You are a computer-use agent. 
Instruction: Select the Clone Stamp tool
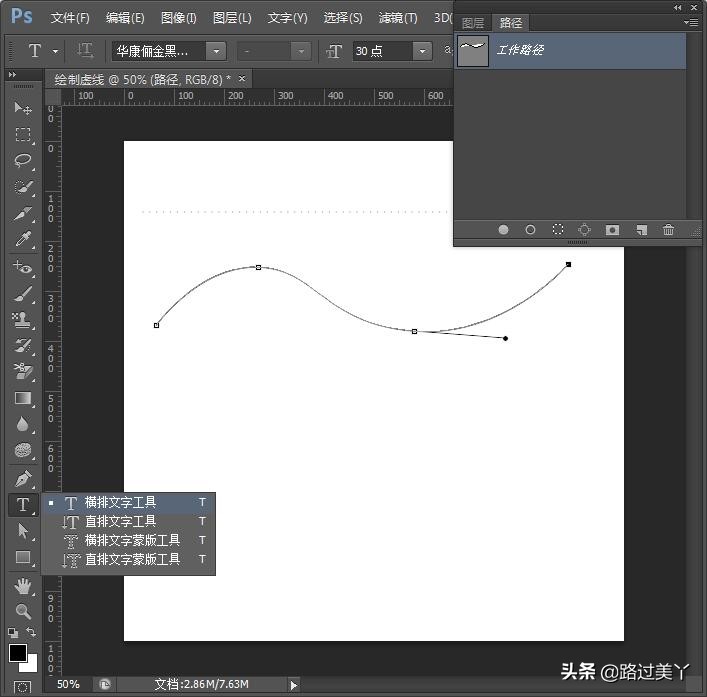23,320
